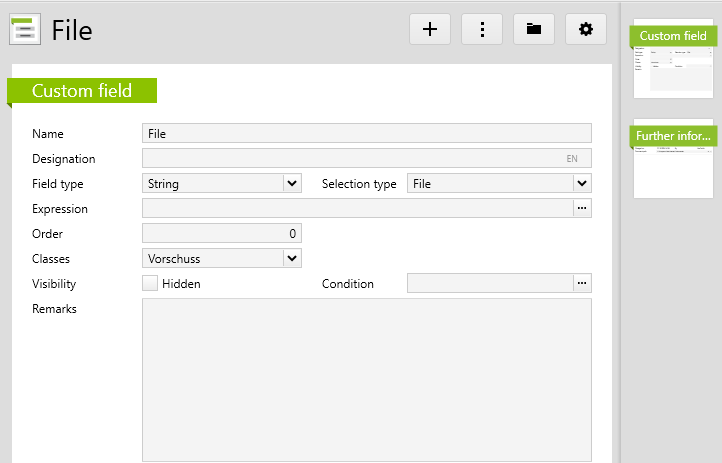Click the custom field form icon beside title
This screenshot has height=463, width=722.
tap(25, 29)
